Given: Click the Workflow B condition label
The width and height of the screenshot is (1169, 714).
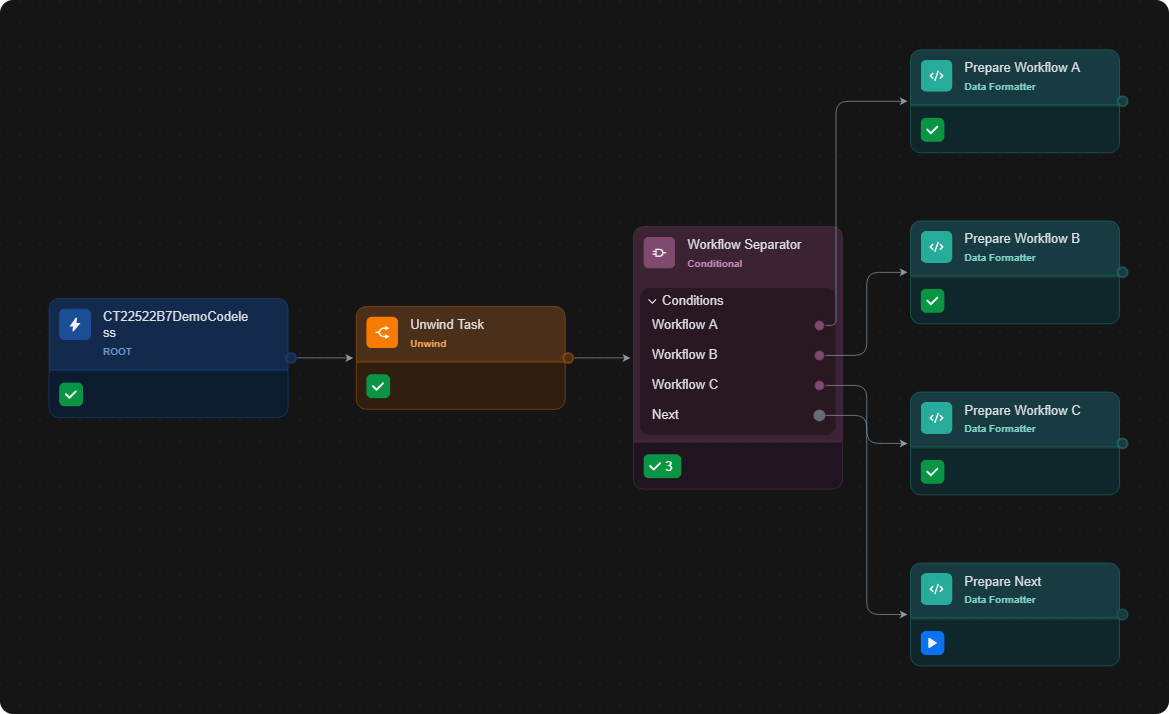Looking at the screenshot, I should coord(684,355).
